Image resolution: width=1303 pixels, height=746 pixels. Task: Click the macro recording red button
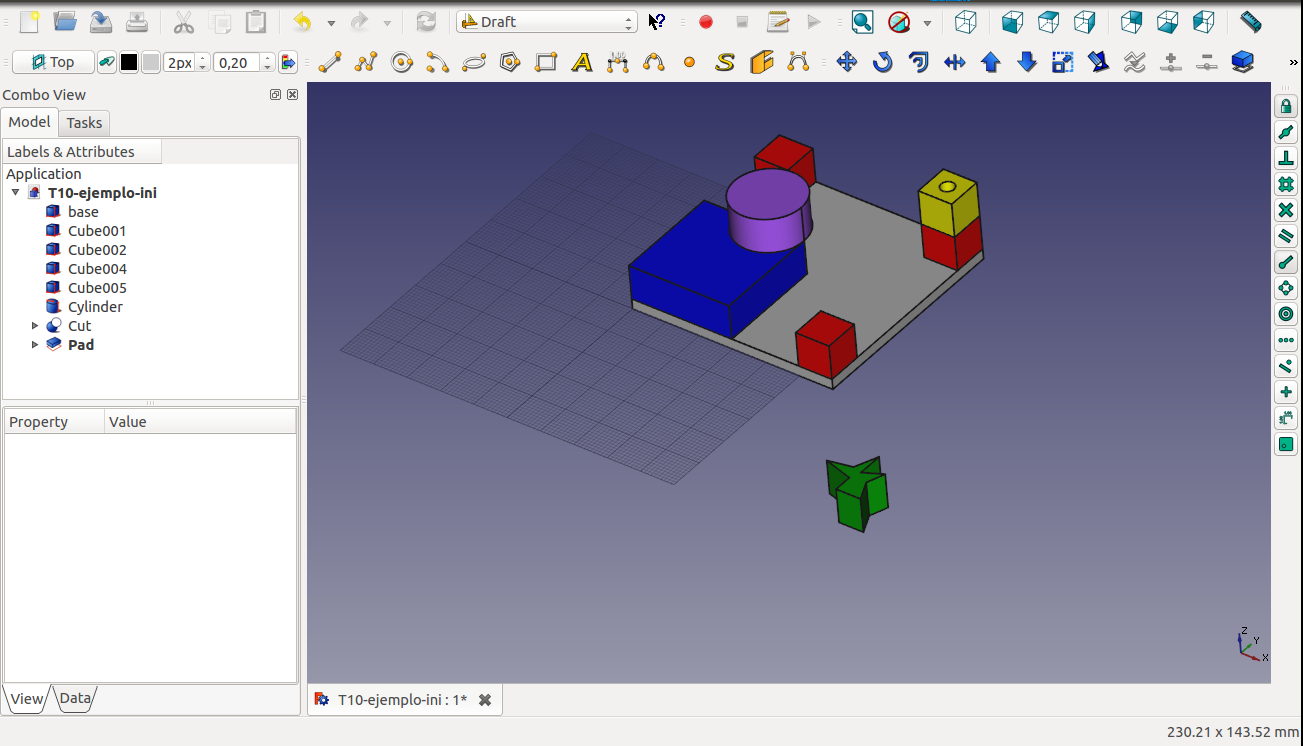[706, 22]
